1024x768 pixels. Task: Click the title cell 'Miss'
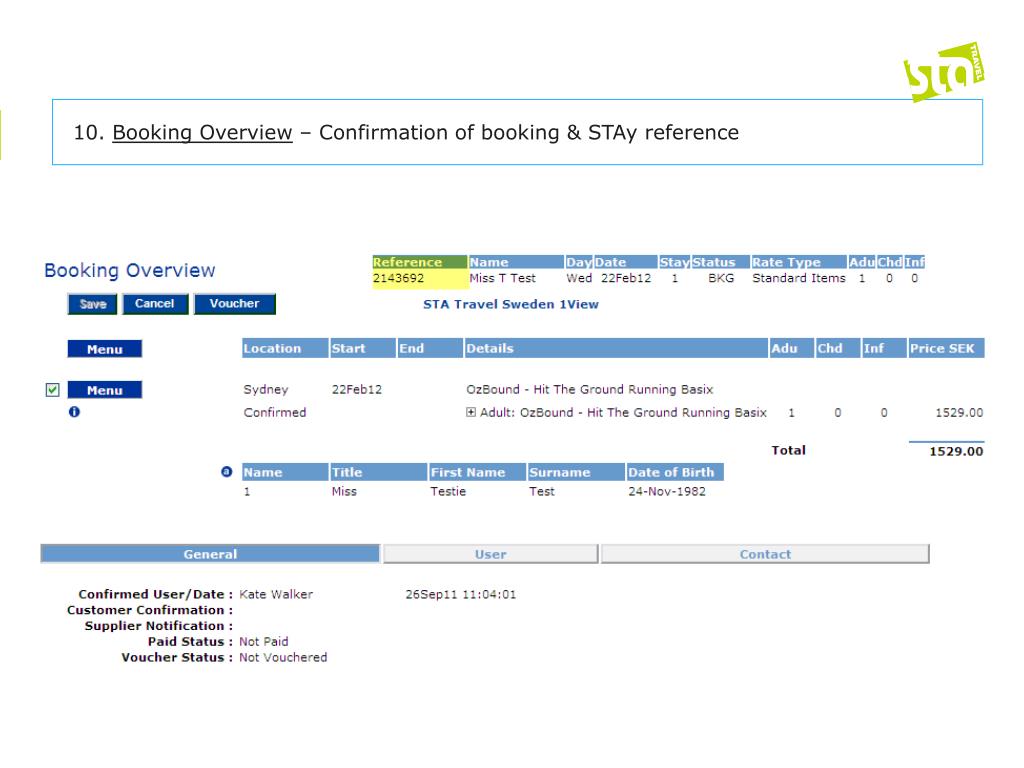click(x=344, y=491)
